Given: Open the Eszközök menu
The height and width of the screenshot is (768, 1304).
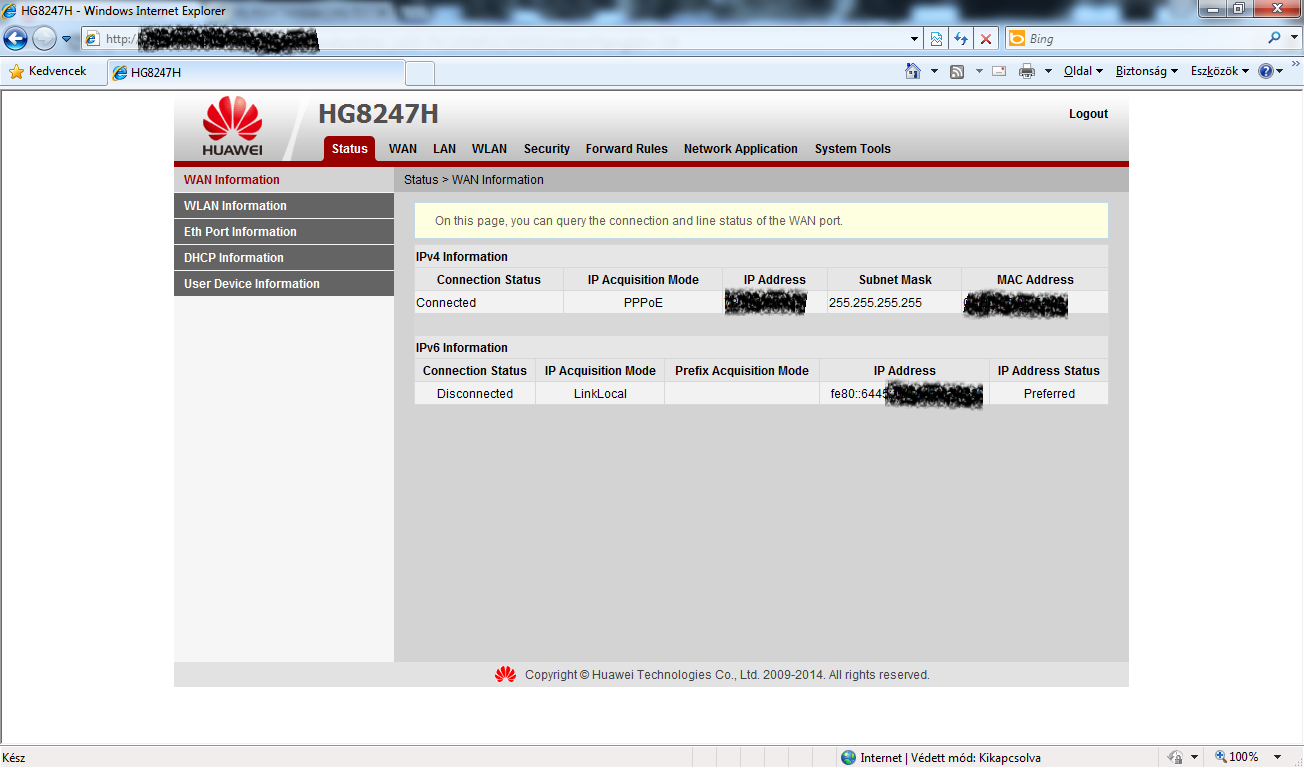Looking at the screenshot, I should coord(1219,71).
